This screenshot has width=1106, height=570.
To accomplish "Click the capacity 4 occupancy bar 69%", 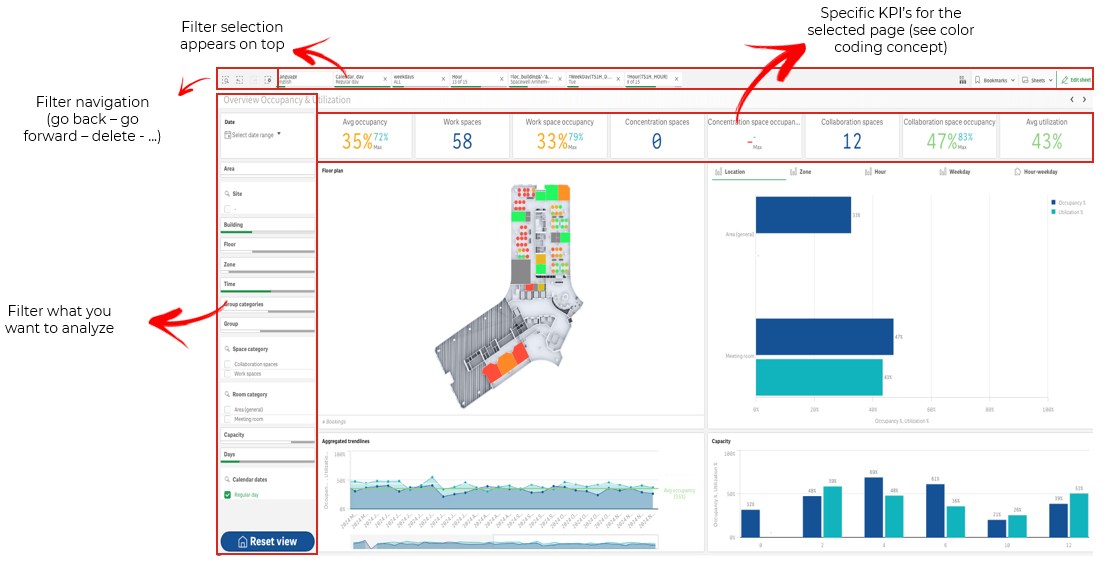I will (874, 507).
